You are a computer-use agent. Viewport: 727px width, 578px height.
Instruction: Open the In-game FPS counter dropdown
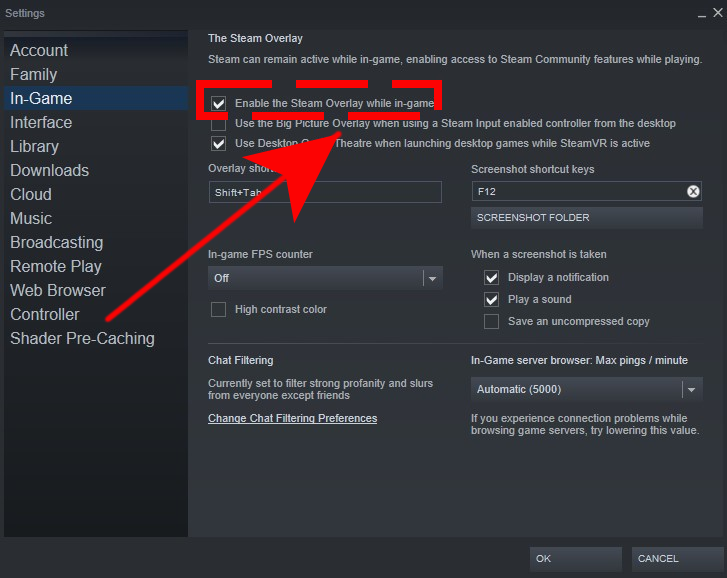click(325, 278)
